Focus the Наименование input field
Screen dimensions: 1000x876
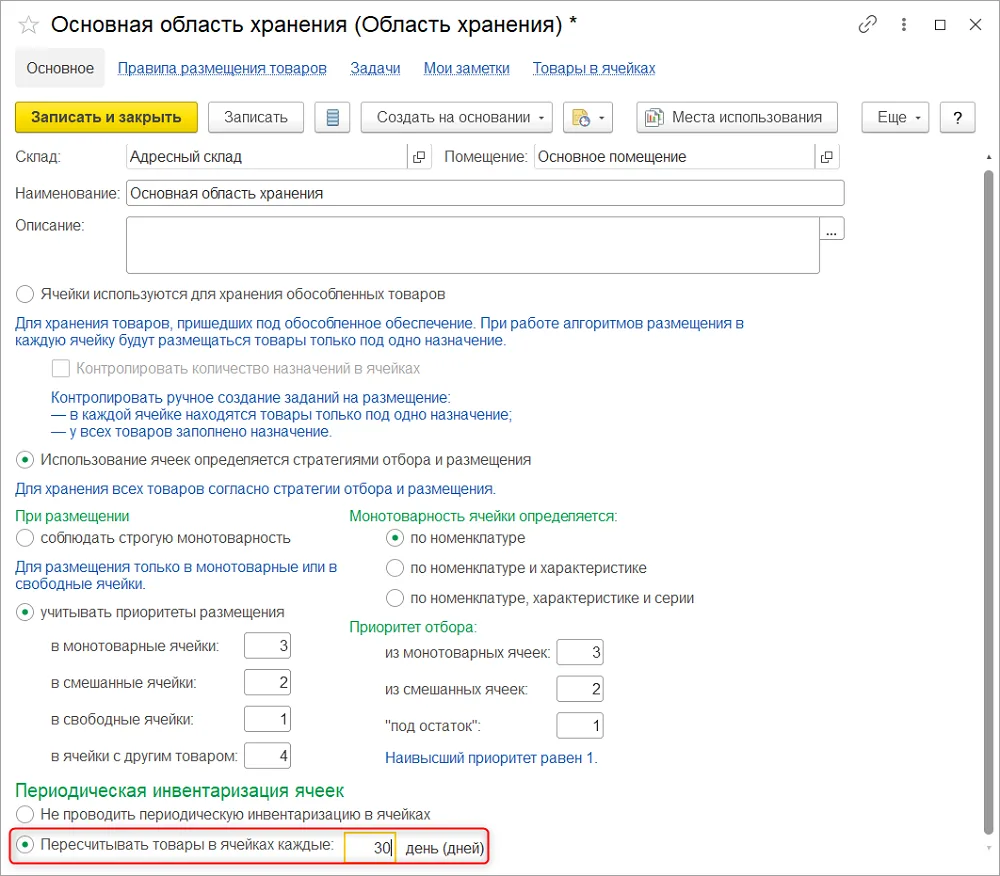pyautogui.click(x=485, y=193)
